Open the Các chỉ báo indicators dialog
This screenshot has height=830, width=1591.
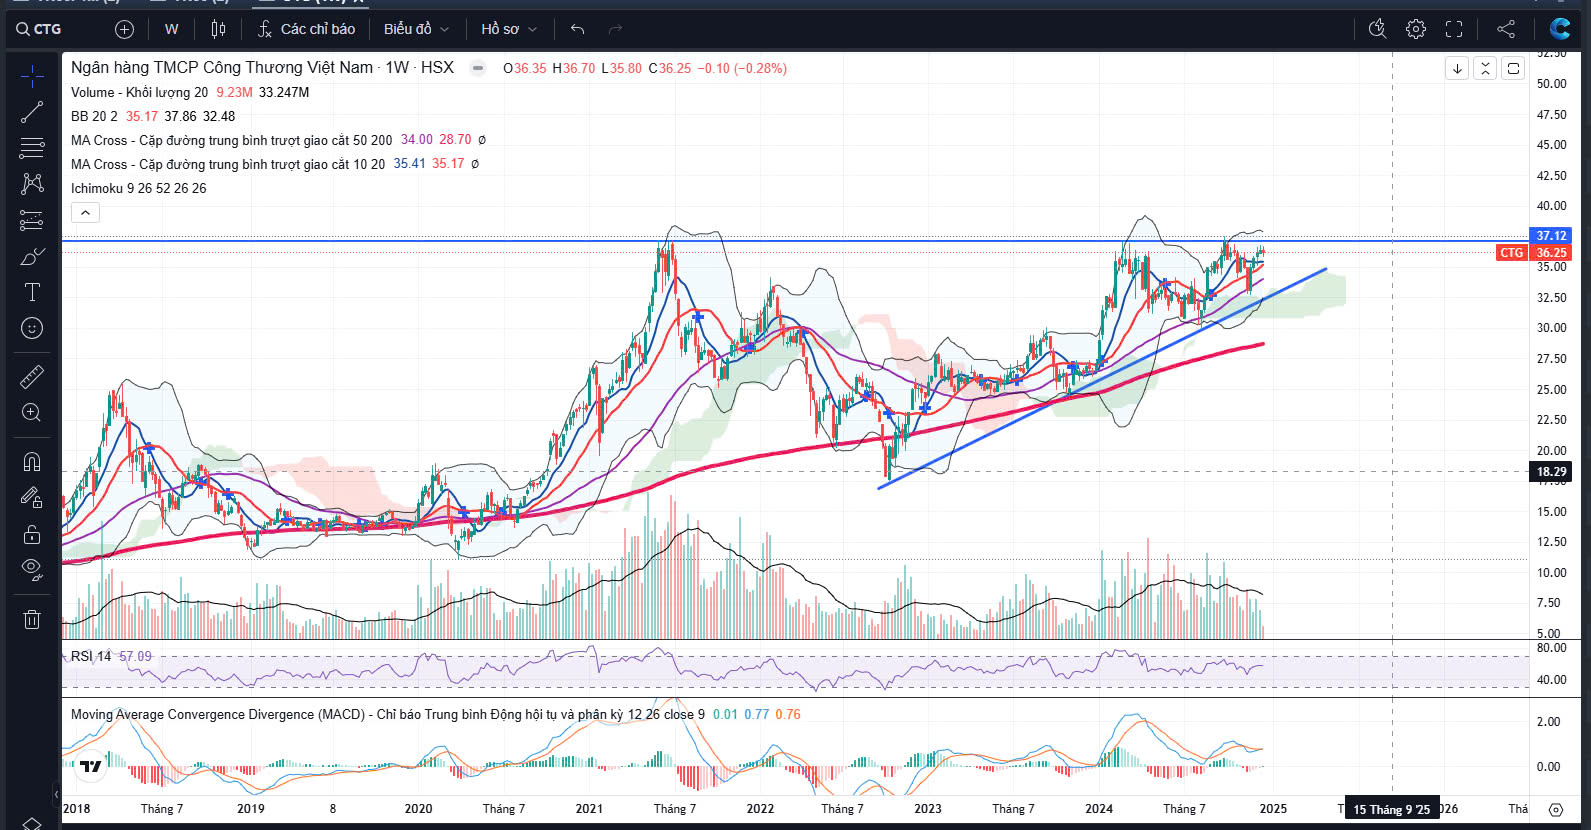(306, 29)
